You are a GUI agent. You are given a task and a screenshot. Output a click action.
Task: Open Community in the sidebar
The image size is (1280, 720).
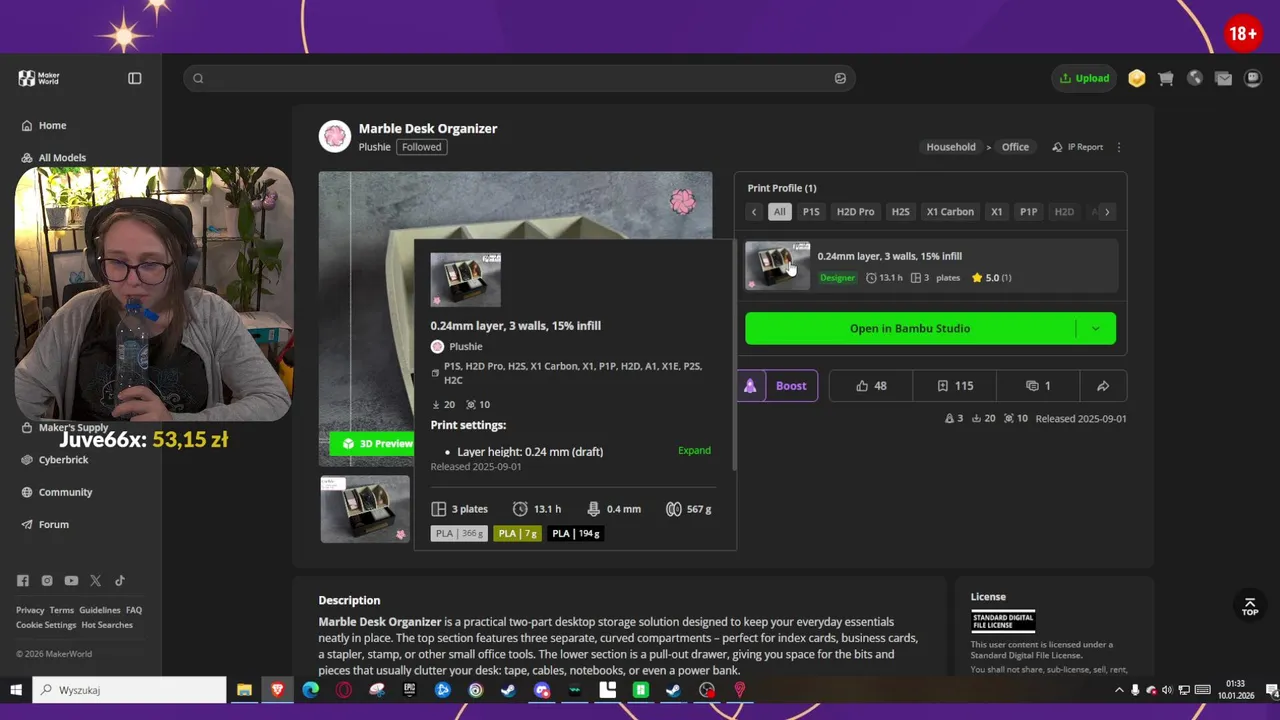pyautogui.click(x=65, y=492)
